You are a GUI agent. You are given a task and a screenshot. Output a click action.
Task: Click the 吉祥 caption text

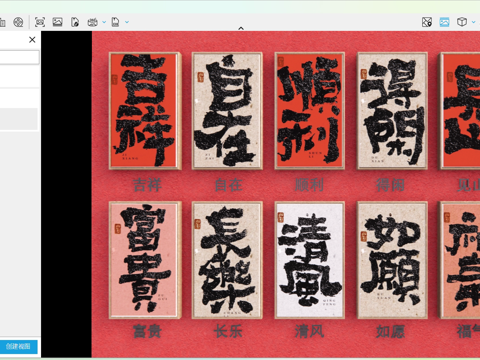[x=147, y=185]
